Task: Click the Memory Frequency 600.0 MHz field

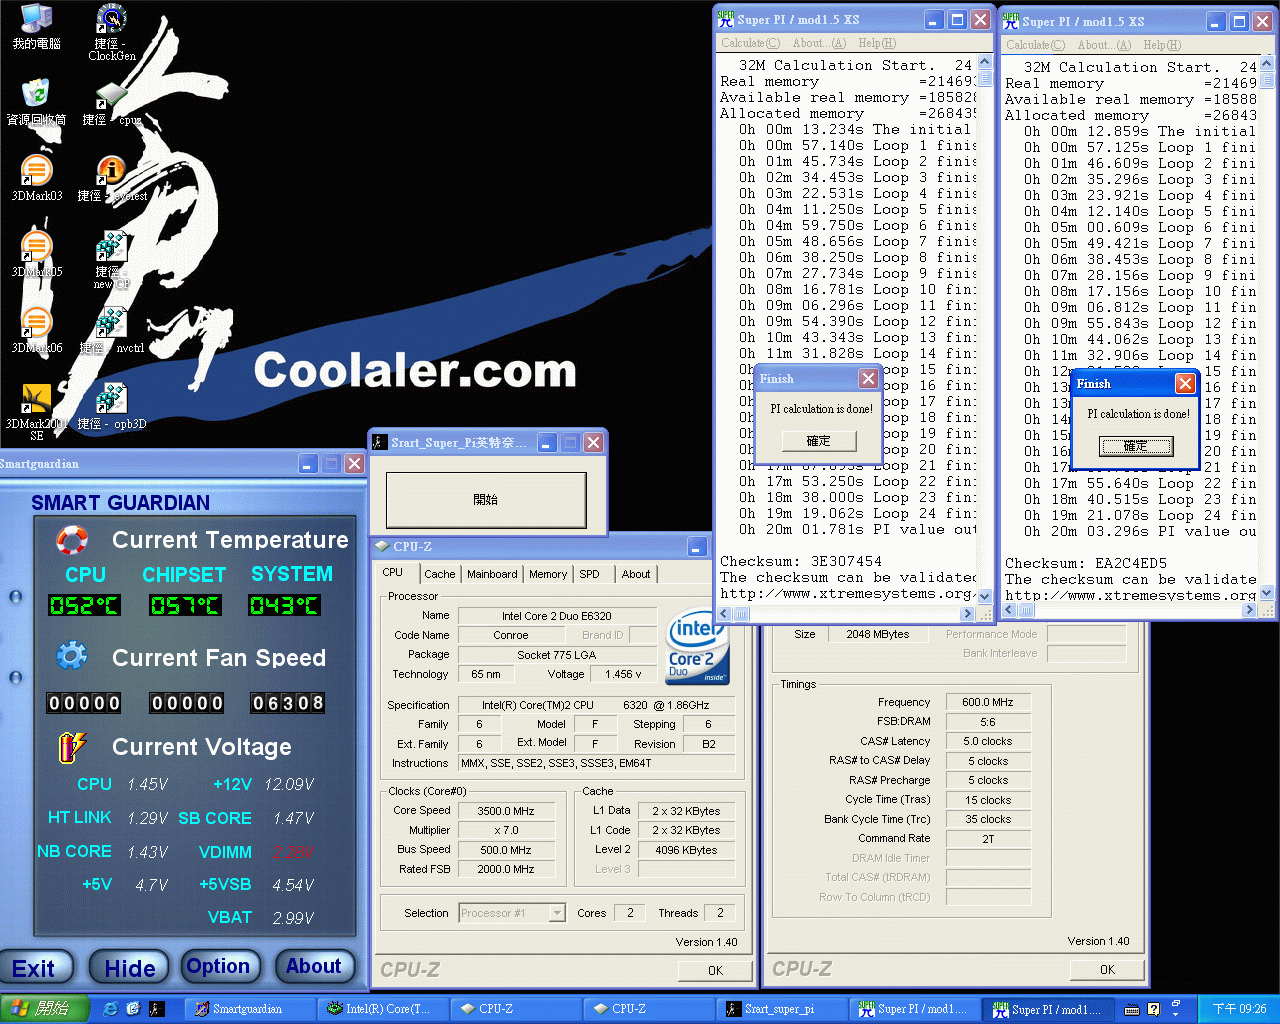Action: tap(987, 702)
